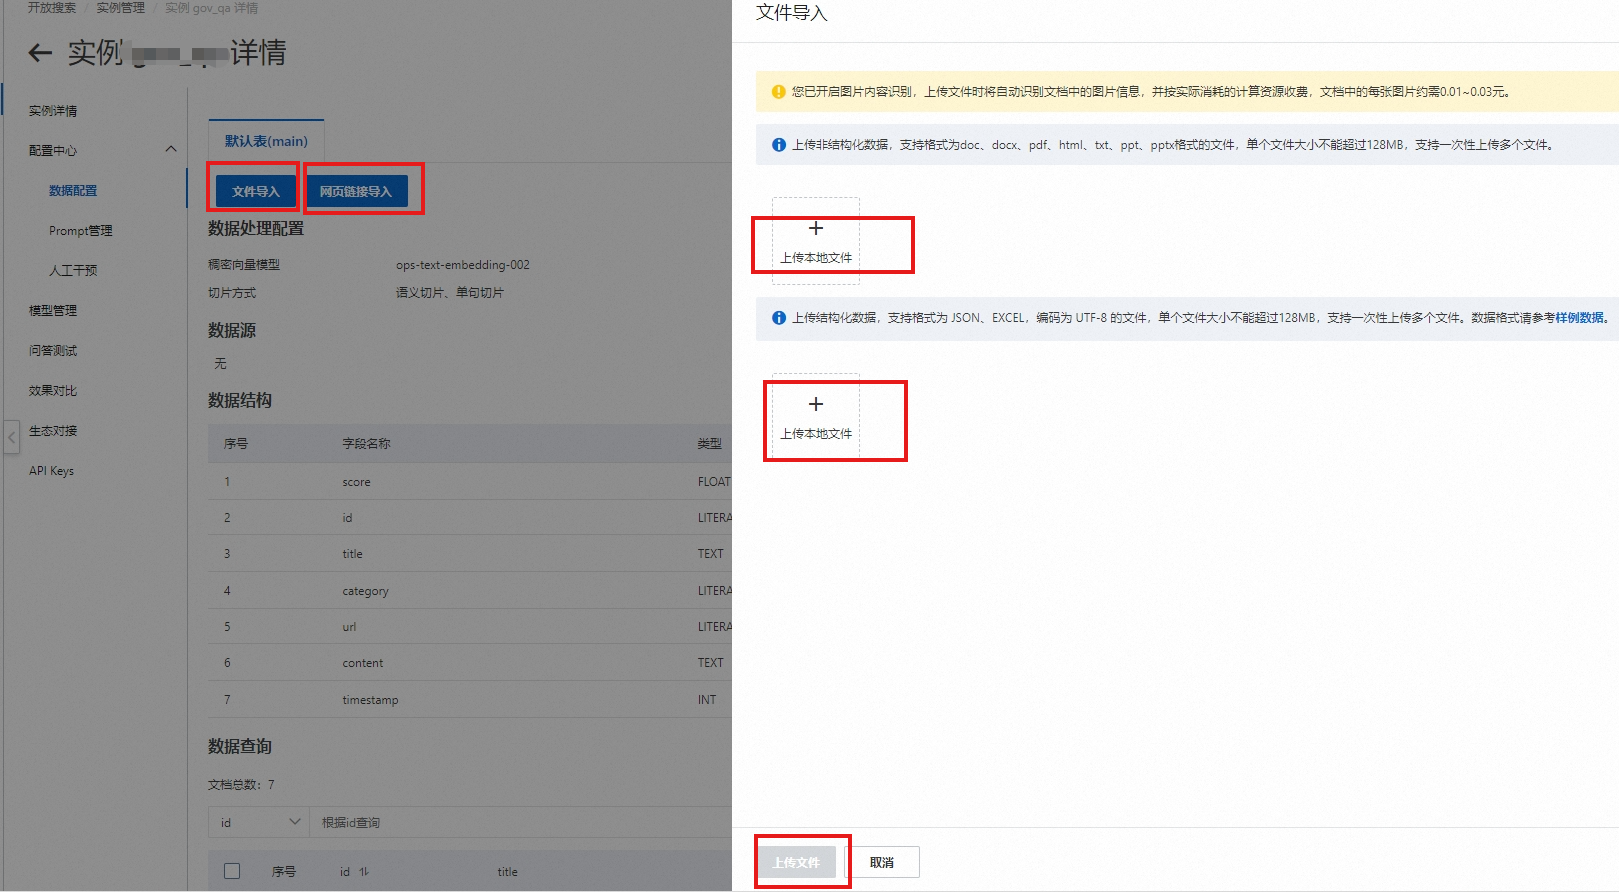Click the title column header in query table
Image resolution: width=1619 pixels, height=892 pixels.
pos(508,872)
